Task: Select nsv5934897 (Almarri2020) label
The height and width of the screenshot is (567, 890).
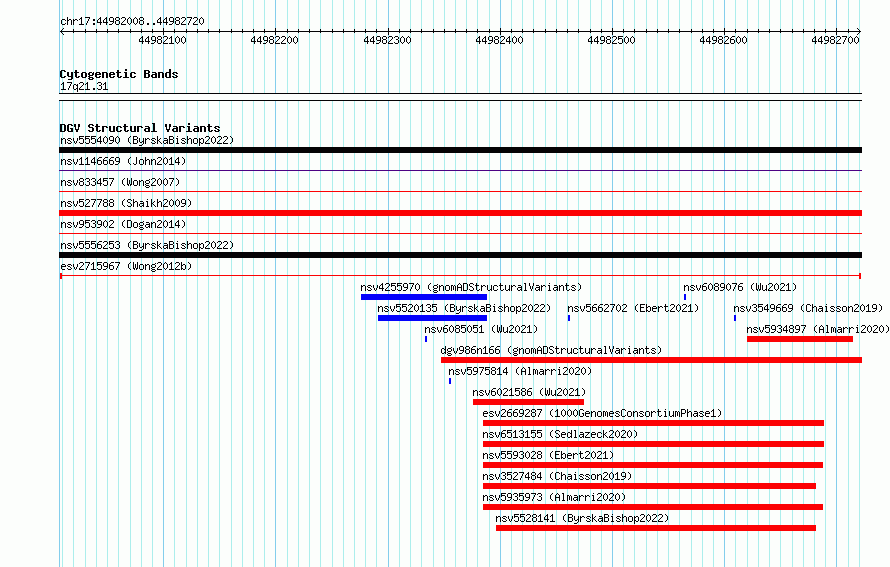Action: (818, 329)
